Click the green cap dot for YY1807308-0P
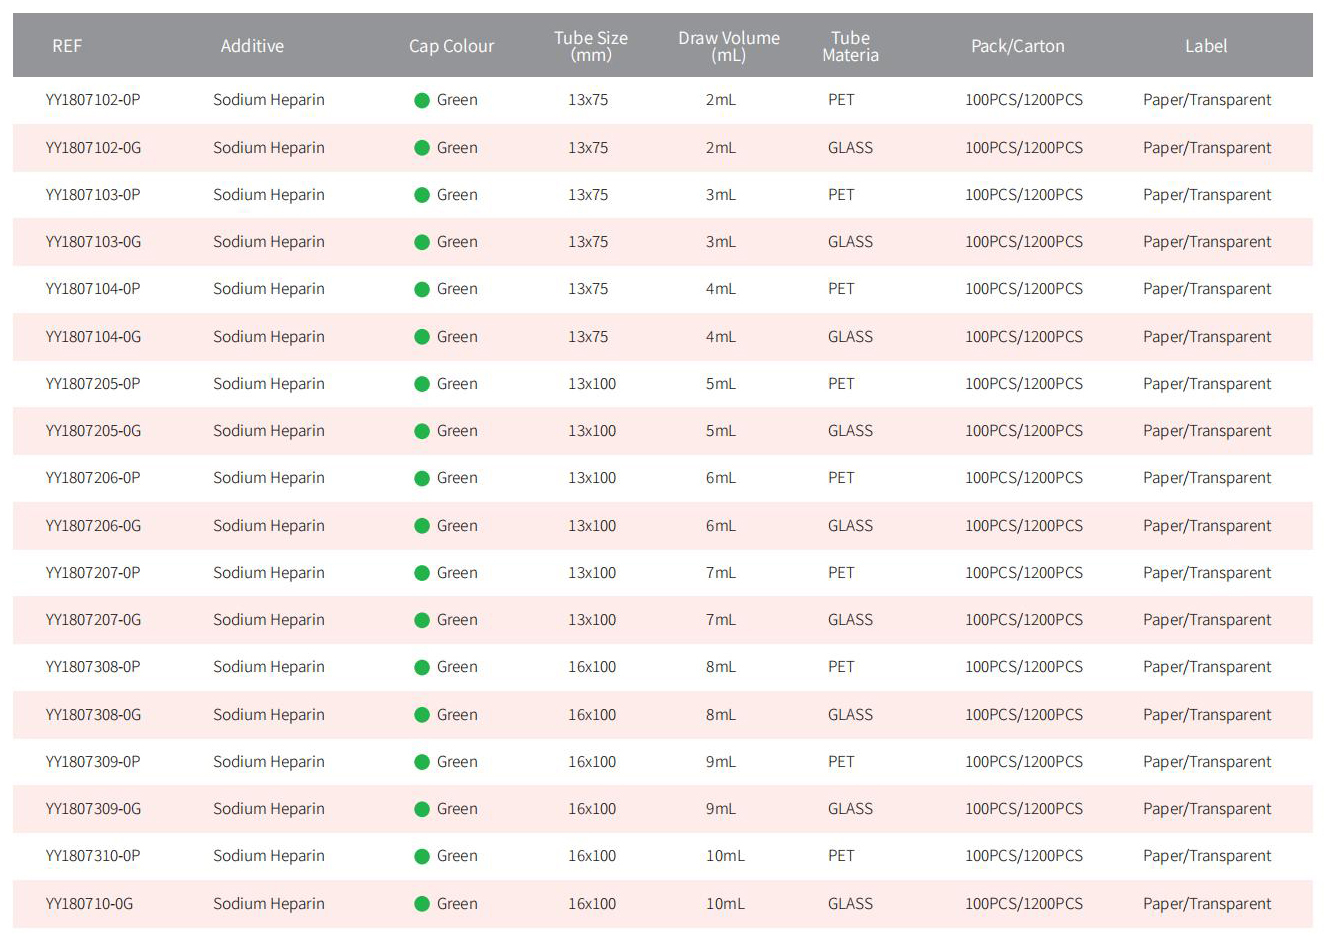The width and height of the screenshot is (1326, 944). point(422,667)
